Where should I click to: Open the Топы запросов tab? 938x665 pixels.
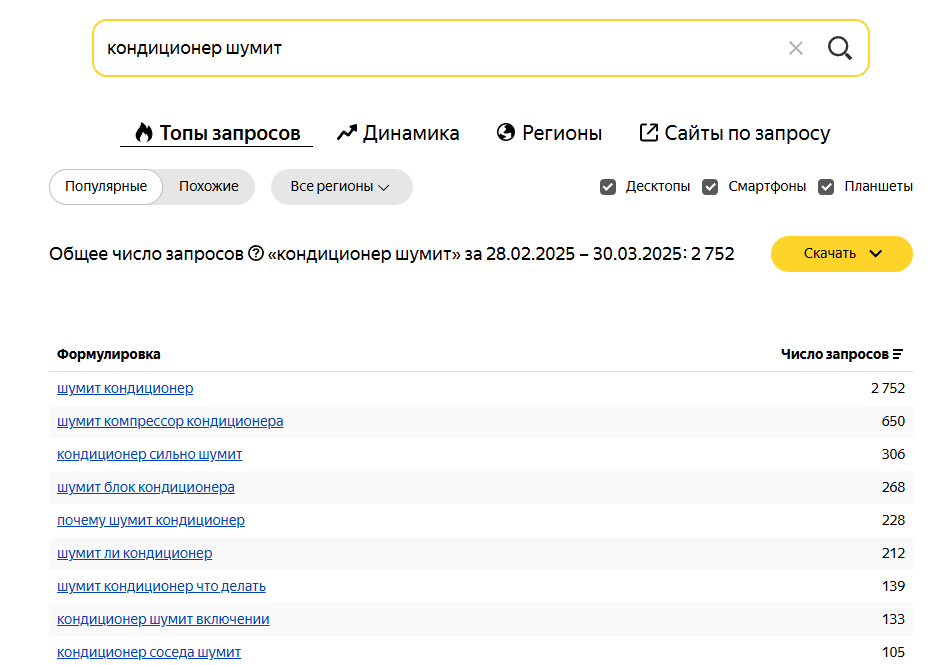(217, 133)
